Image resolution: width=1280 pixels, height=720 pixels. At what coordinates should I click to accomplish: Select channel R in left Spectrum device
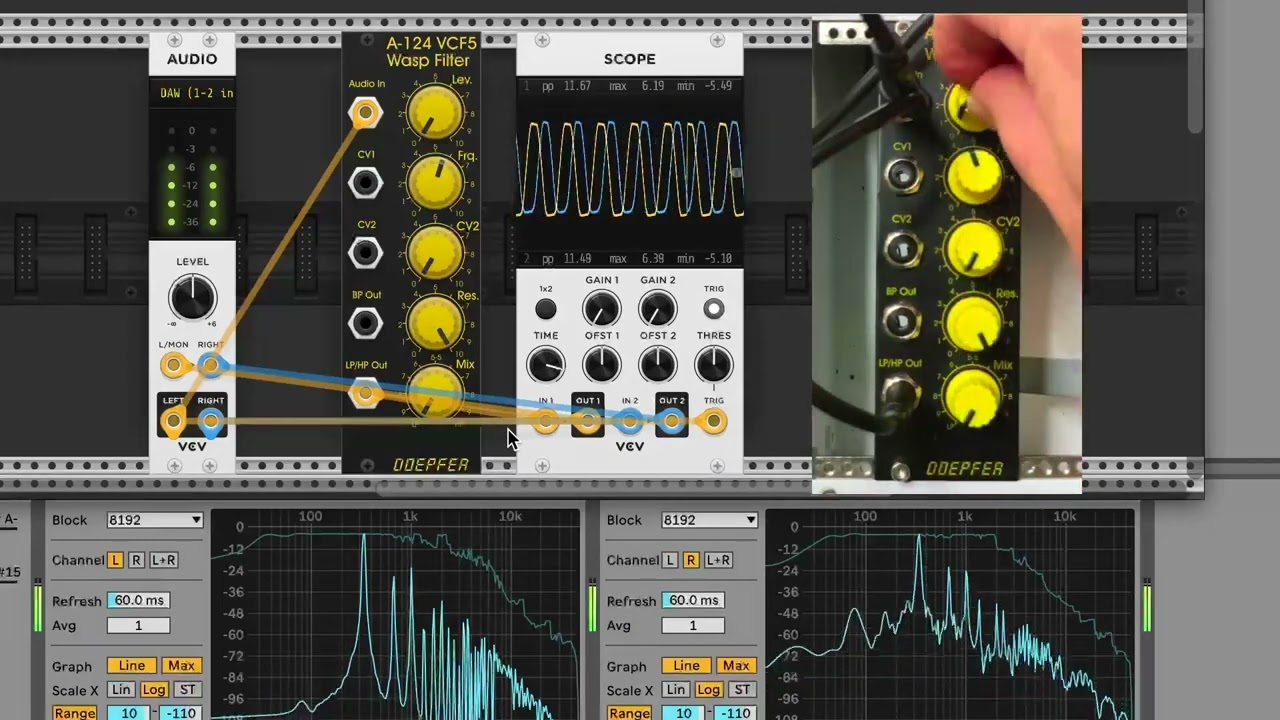click(136, 560)
